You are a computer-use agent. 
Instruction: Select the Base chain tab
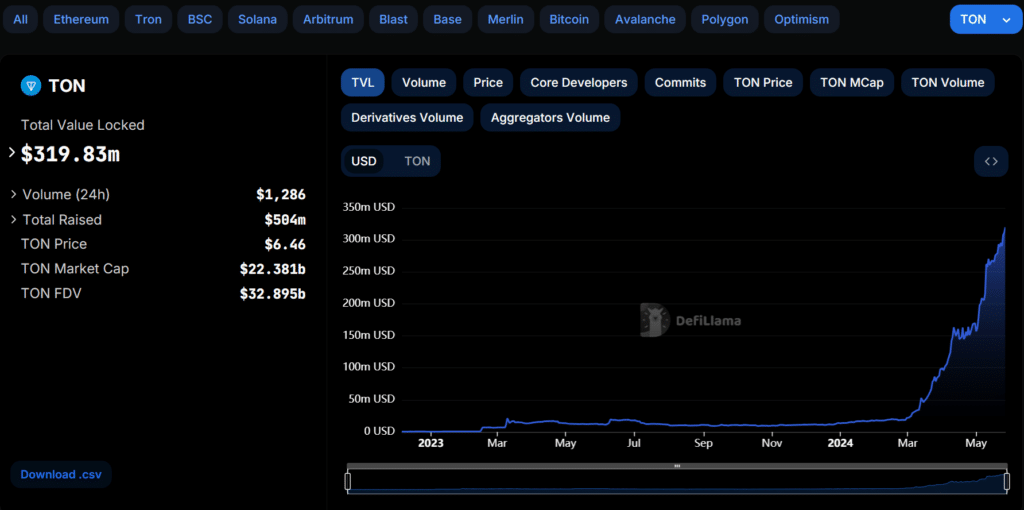click(x=447, y=20)
